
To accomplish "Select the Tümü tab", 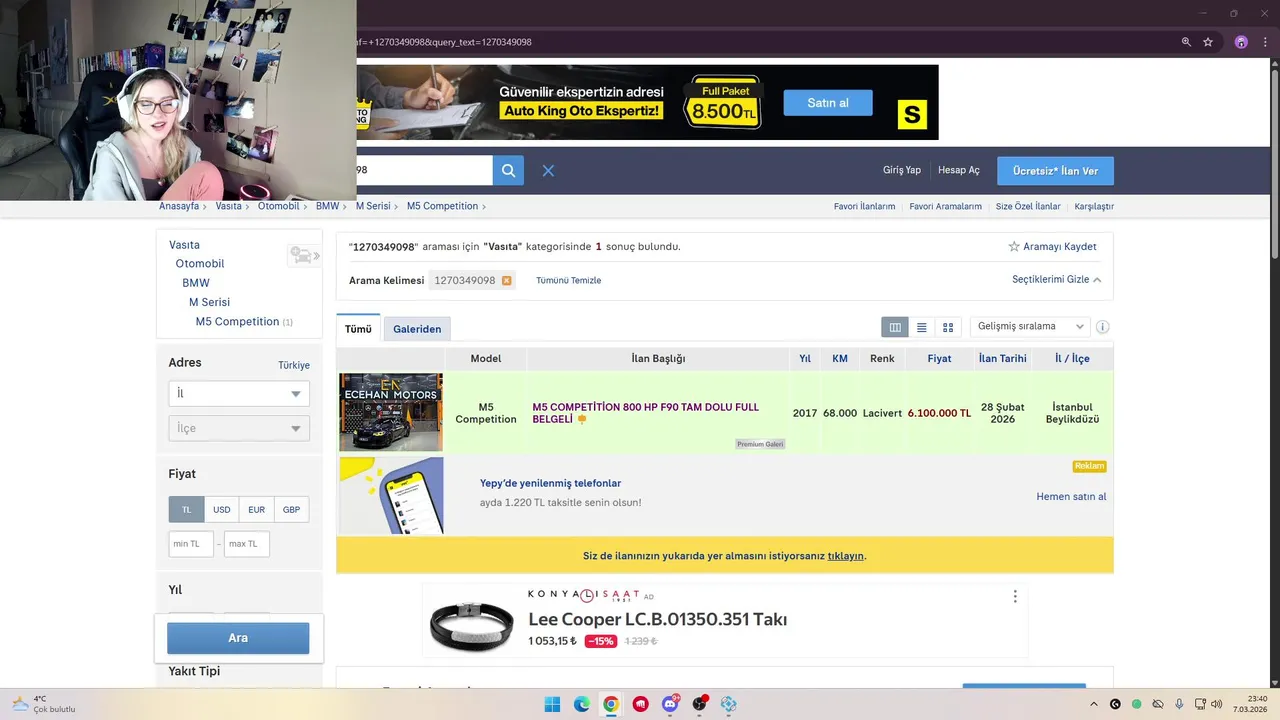I will (358, 329).
